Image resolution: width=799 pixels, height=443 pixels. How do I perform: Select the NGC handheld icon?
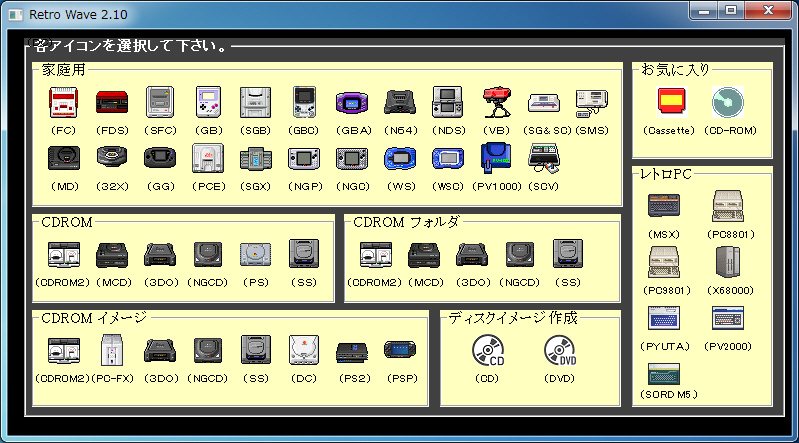pyautogui.click(x=352, y=159)
